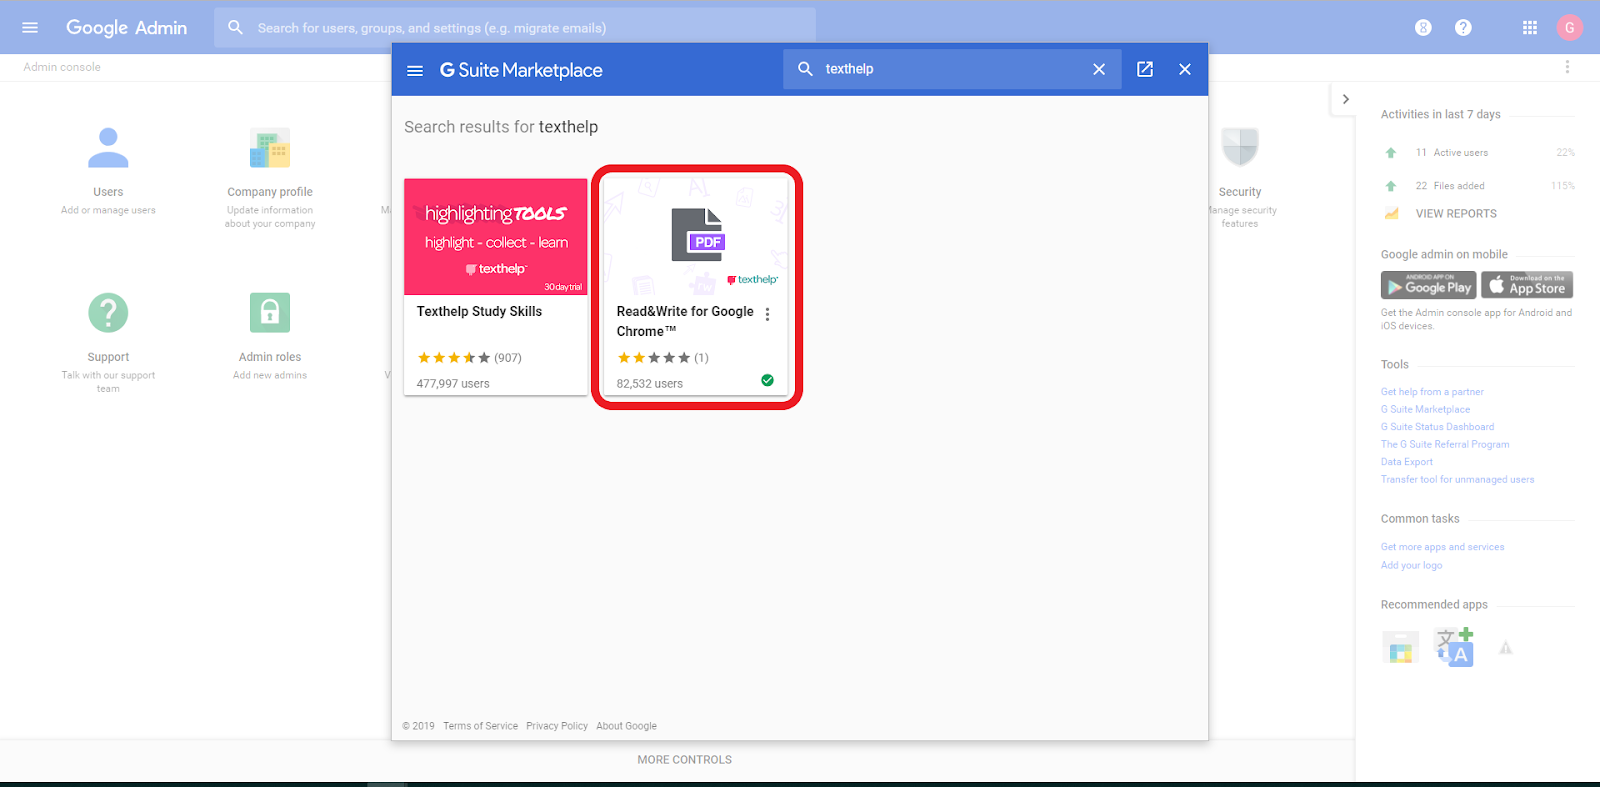1600x787 pixels.
Task: Open the third recommended app triangle icon
Action: [x=1506, y=648]
